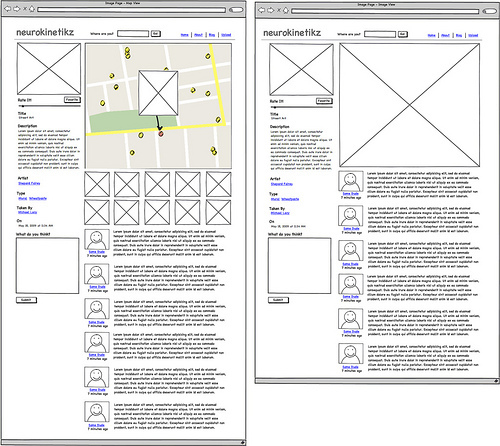Click the Go button in Image View

click(x=403, y=34)
